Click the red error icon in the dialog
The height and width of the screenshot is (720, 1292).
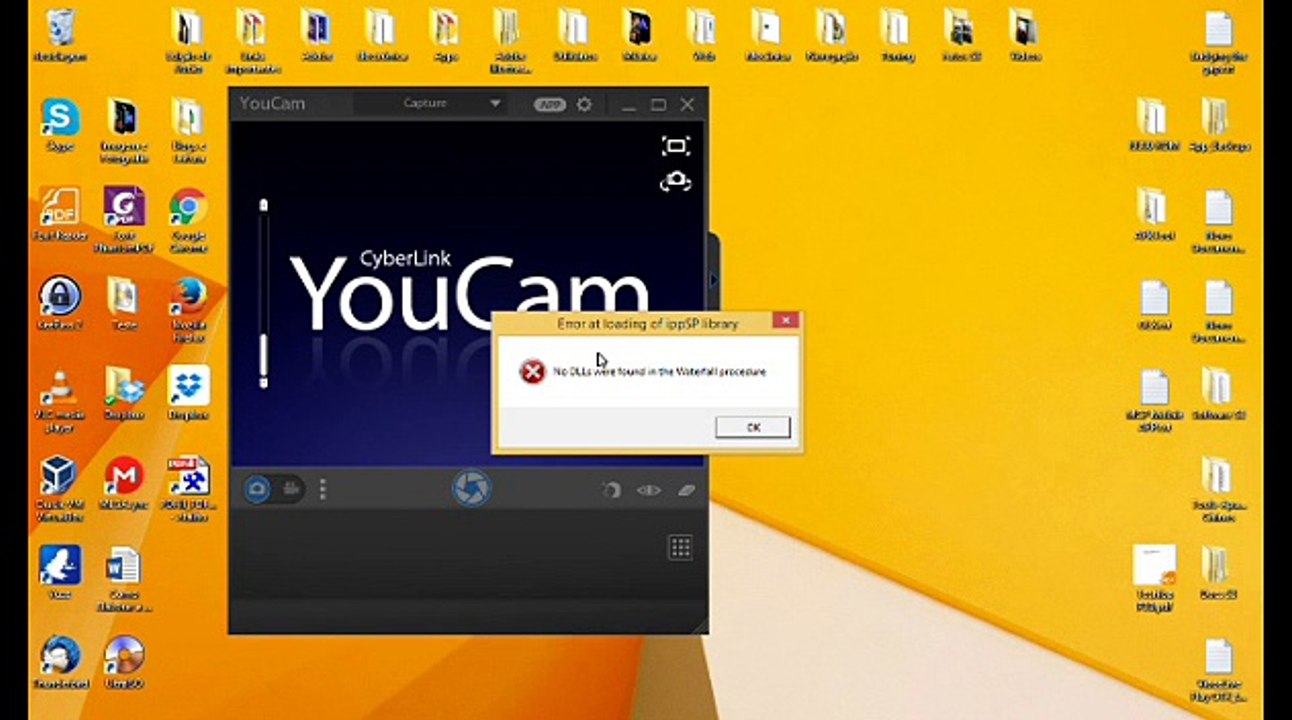click(532, 372)
